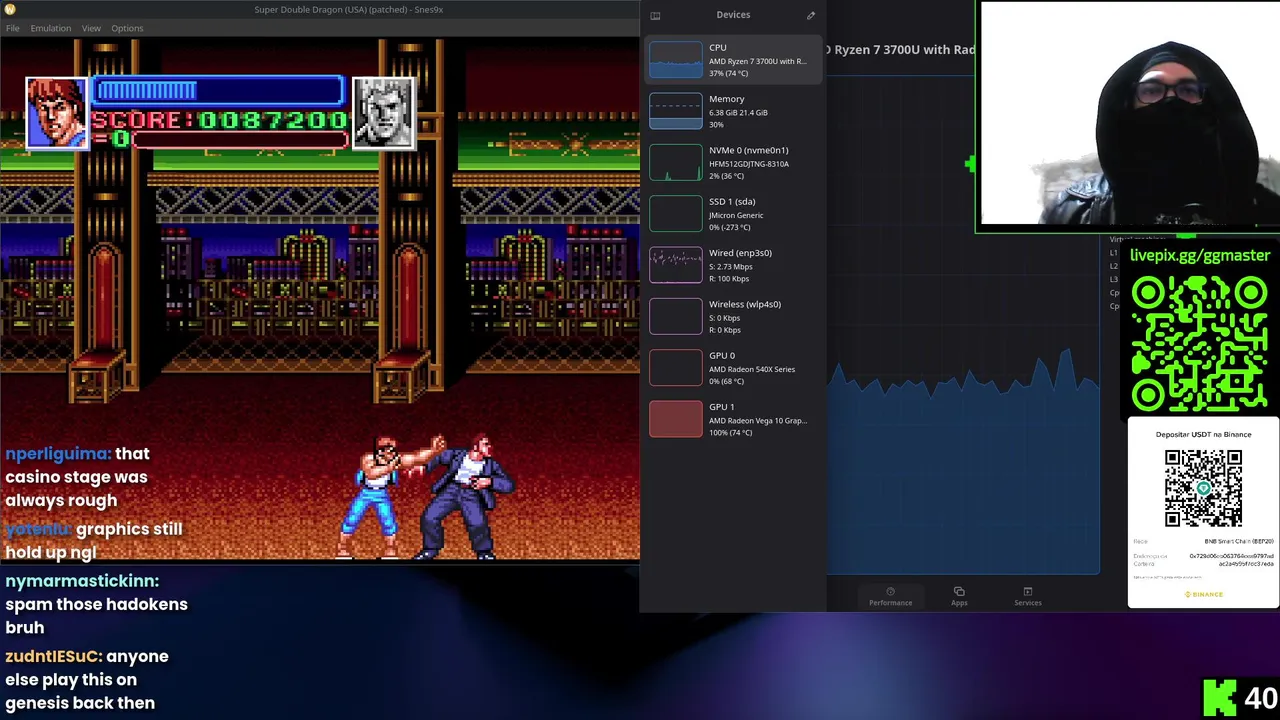Image resolution: width=1280 pixels, height=720 pixels.
Task: Click the Binance logo on deposit card
Action: tap(1203, 594)
